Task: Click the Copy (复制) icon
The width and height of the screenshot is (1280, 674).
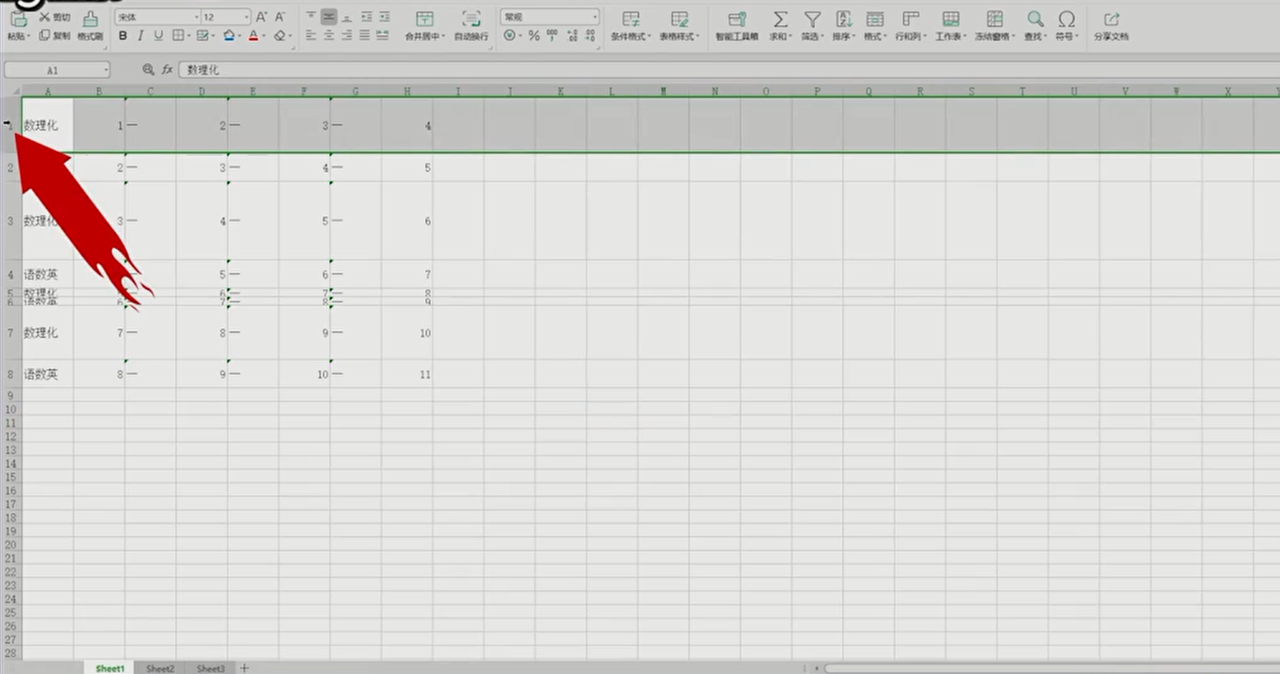Action: [x=45, y=35]
